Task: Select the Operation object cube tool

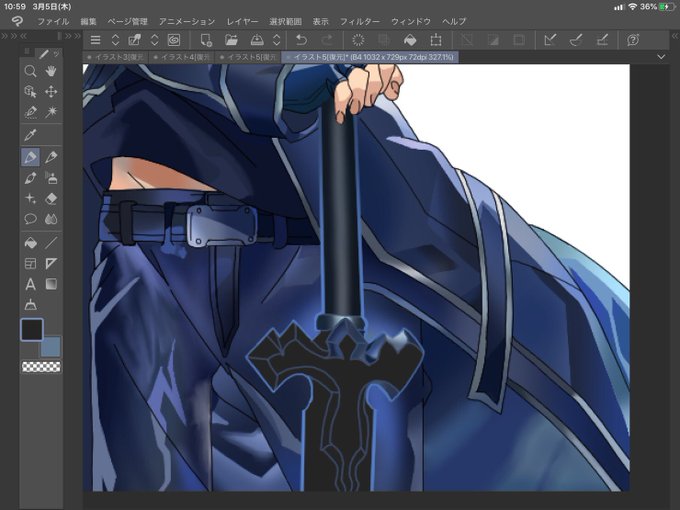Action: coord(30,92)
